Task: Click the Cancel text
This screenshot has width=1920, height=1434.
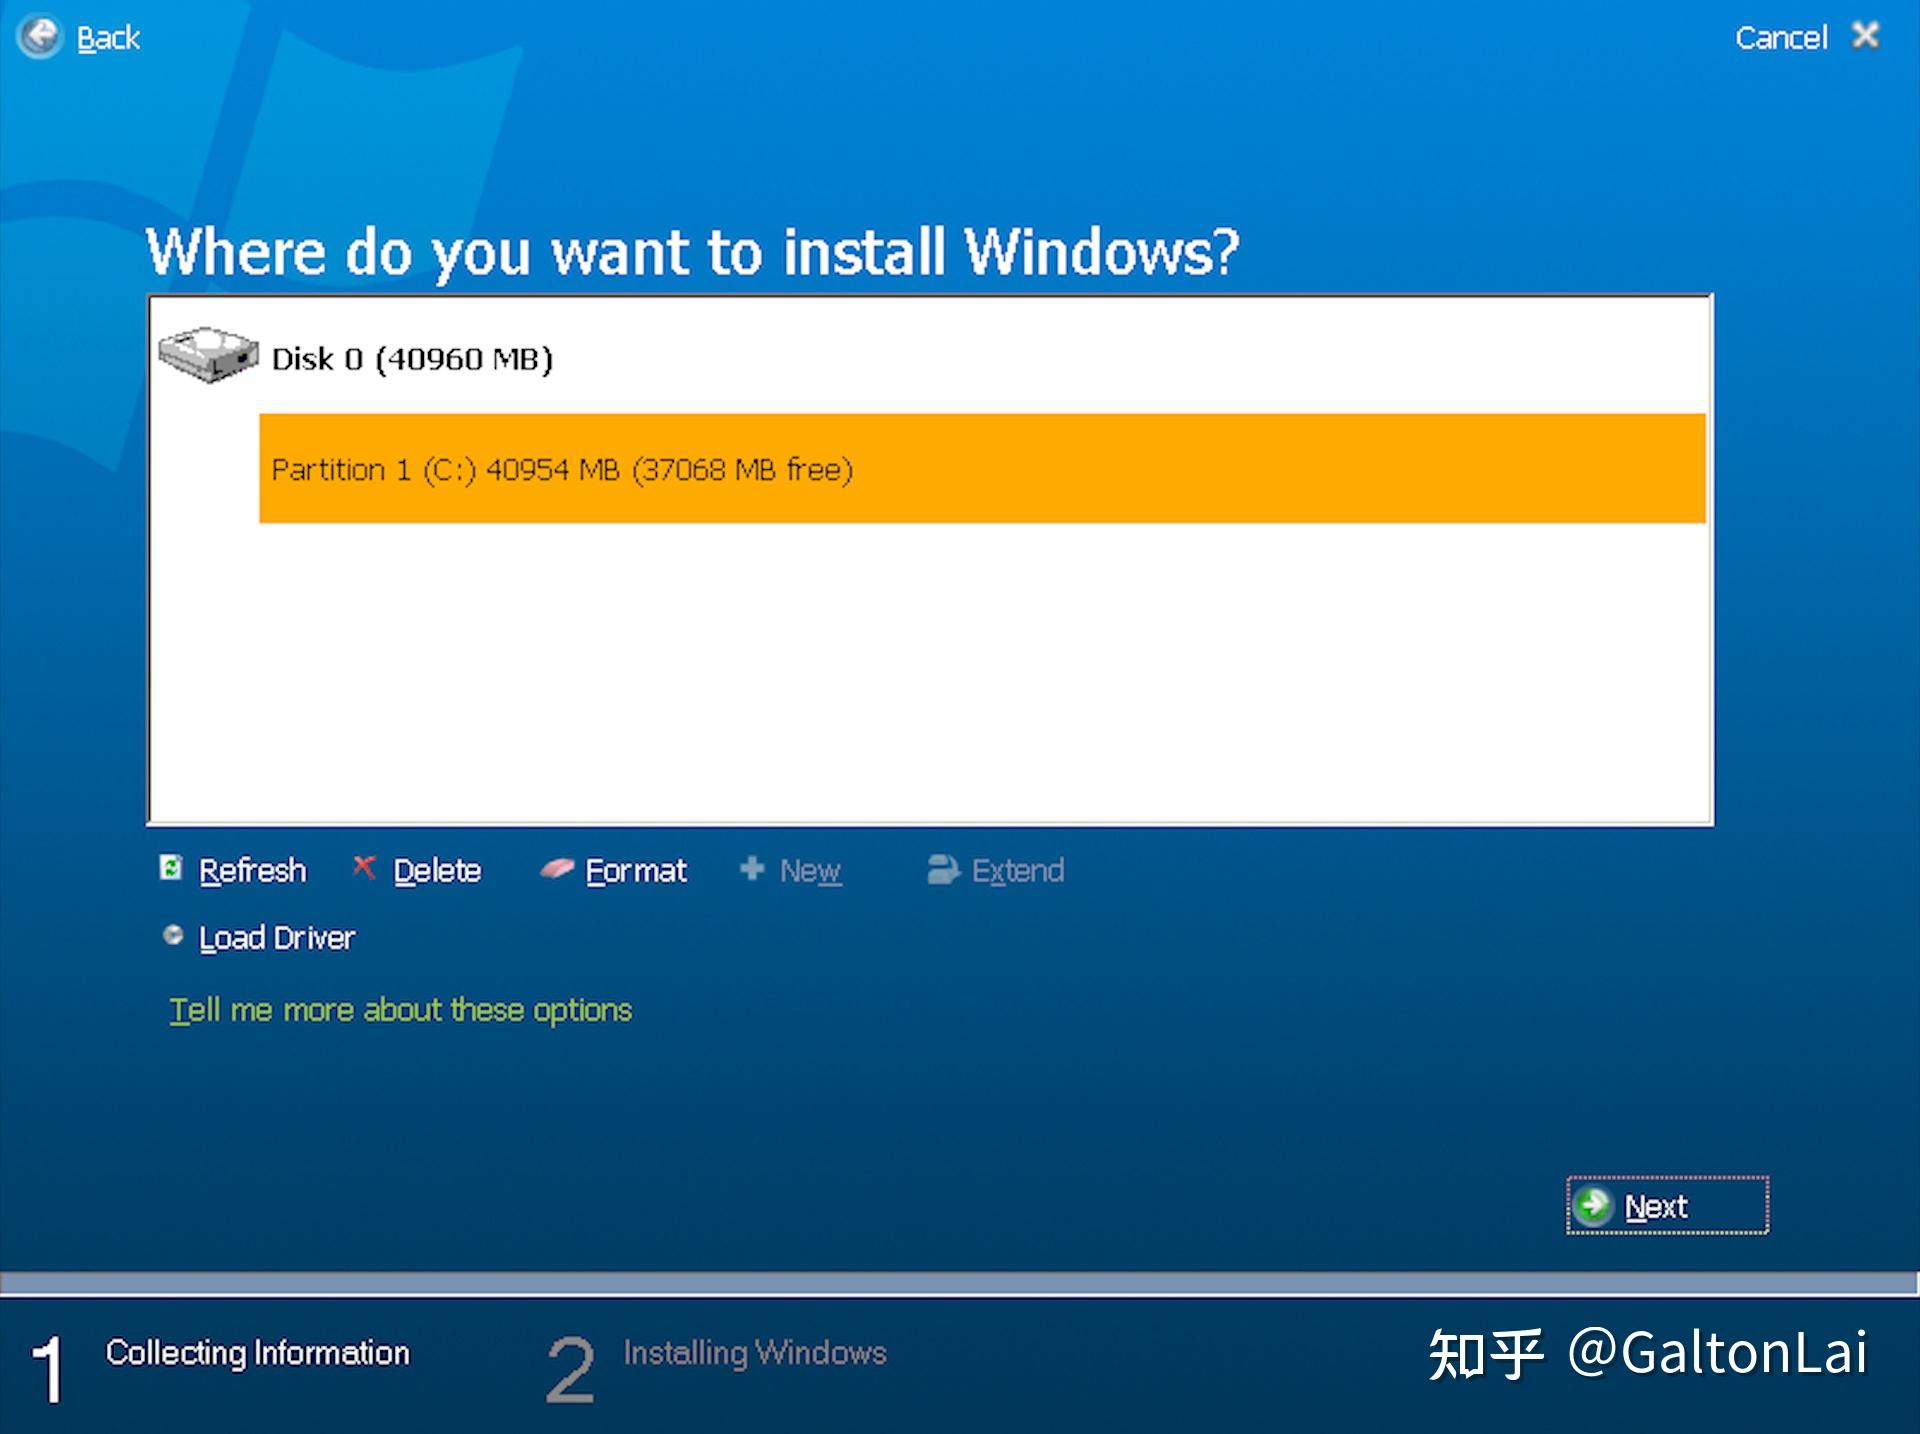Action: coord(1781,38)
